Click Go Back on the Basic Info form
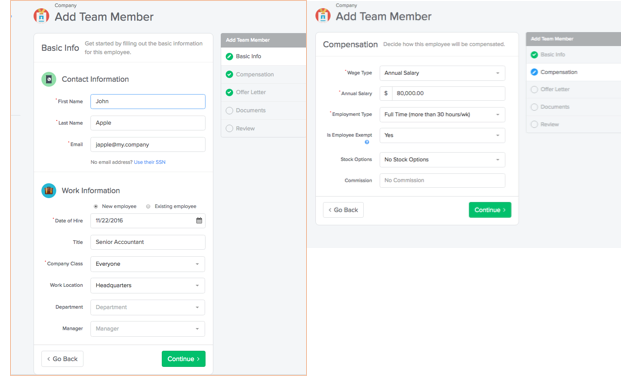Screen dimensions: 633x381 point(62,359)
